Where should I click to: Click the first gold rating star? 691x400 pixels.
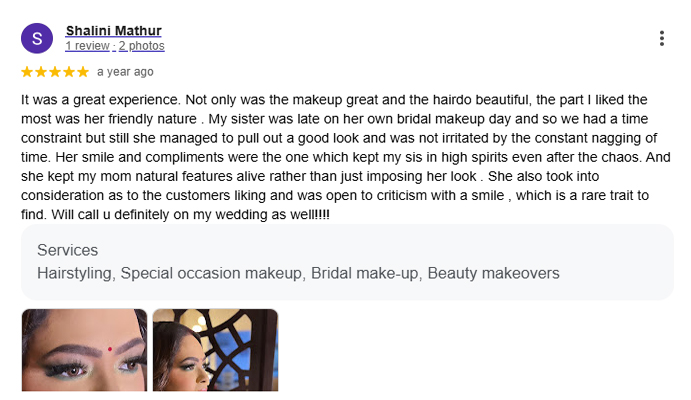click(27, 72)
